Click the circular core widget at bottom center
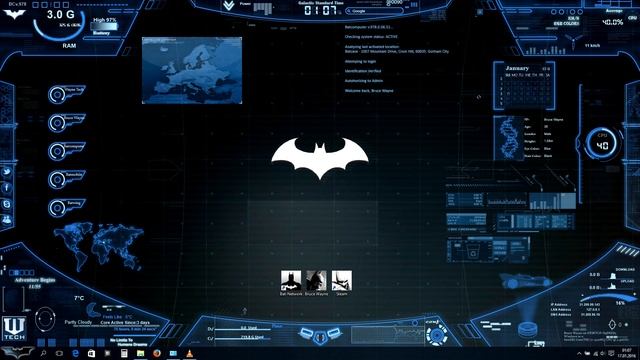 436,335
